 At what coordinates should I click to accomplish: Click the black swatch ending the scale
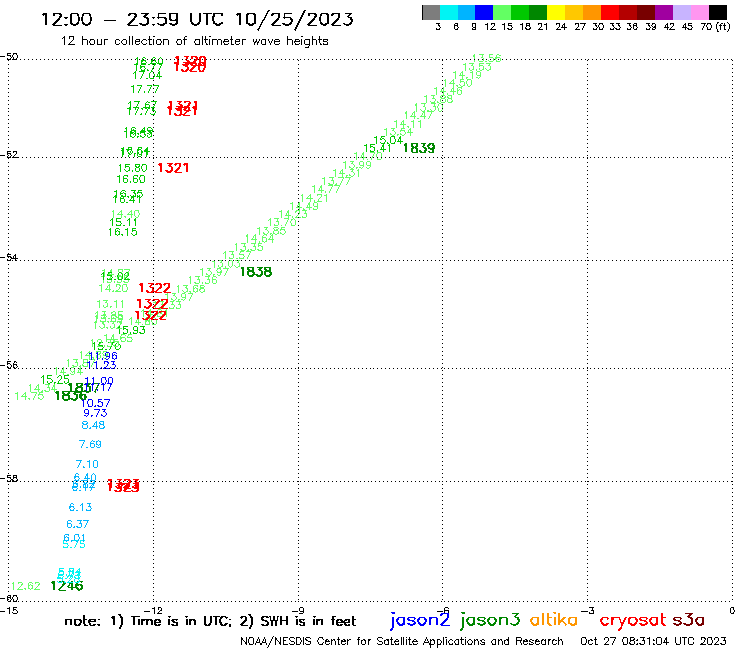coord(718,12)
